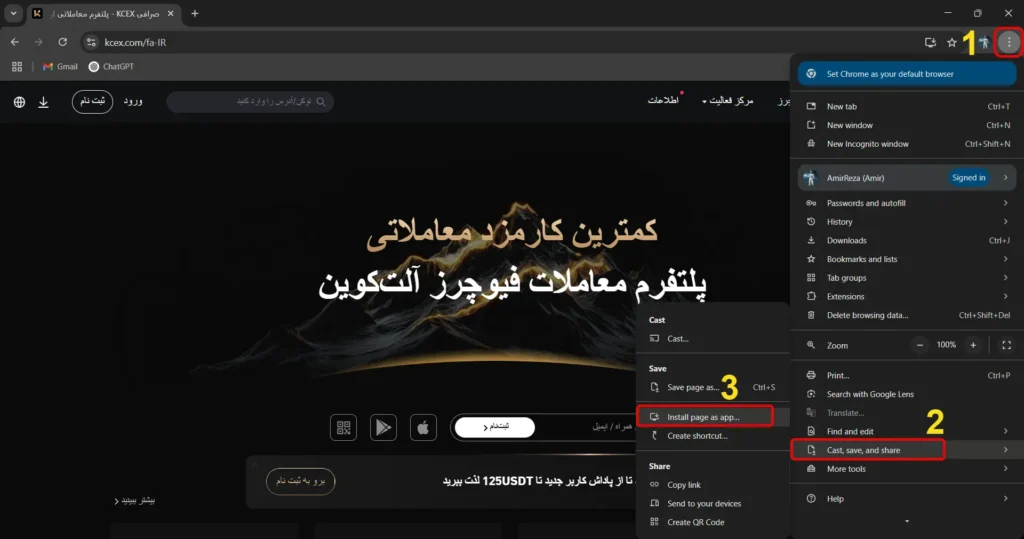1024x539 pixels.
Task: Select Create shortcut...
Action: (x=712, y=436)
